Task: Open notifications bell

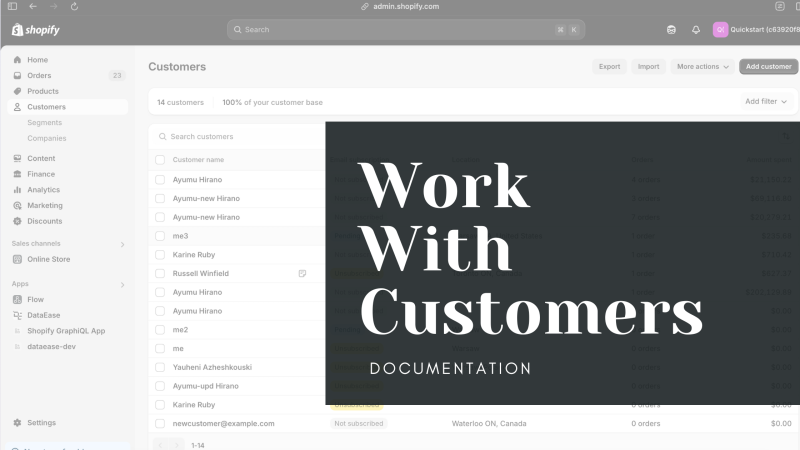Action: click(696, 30)
